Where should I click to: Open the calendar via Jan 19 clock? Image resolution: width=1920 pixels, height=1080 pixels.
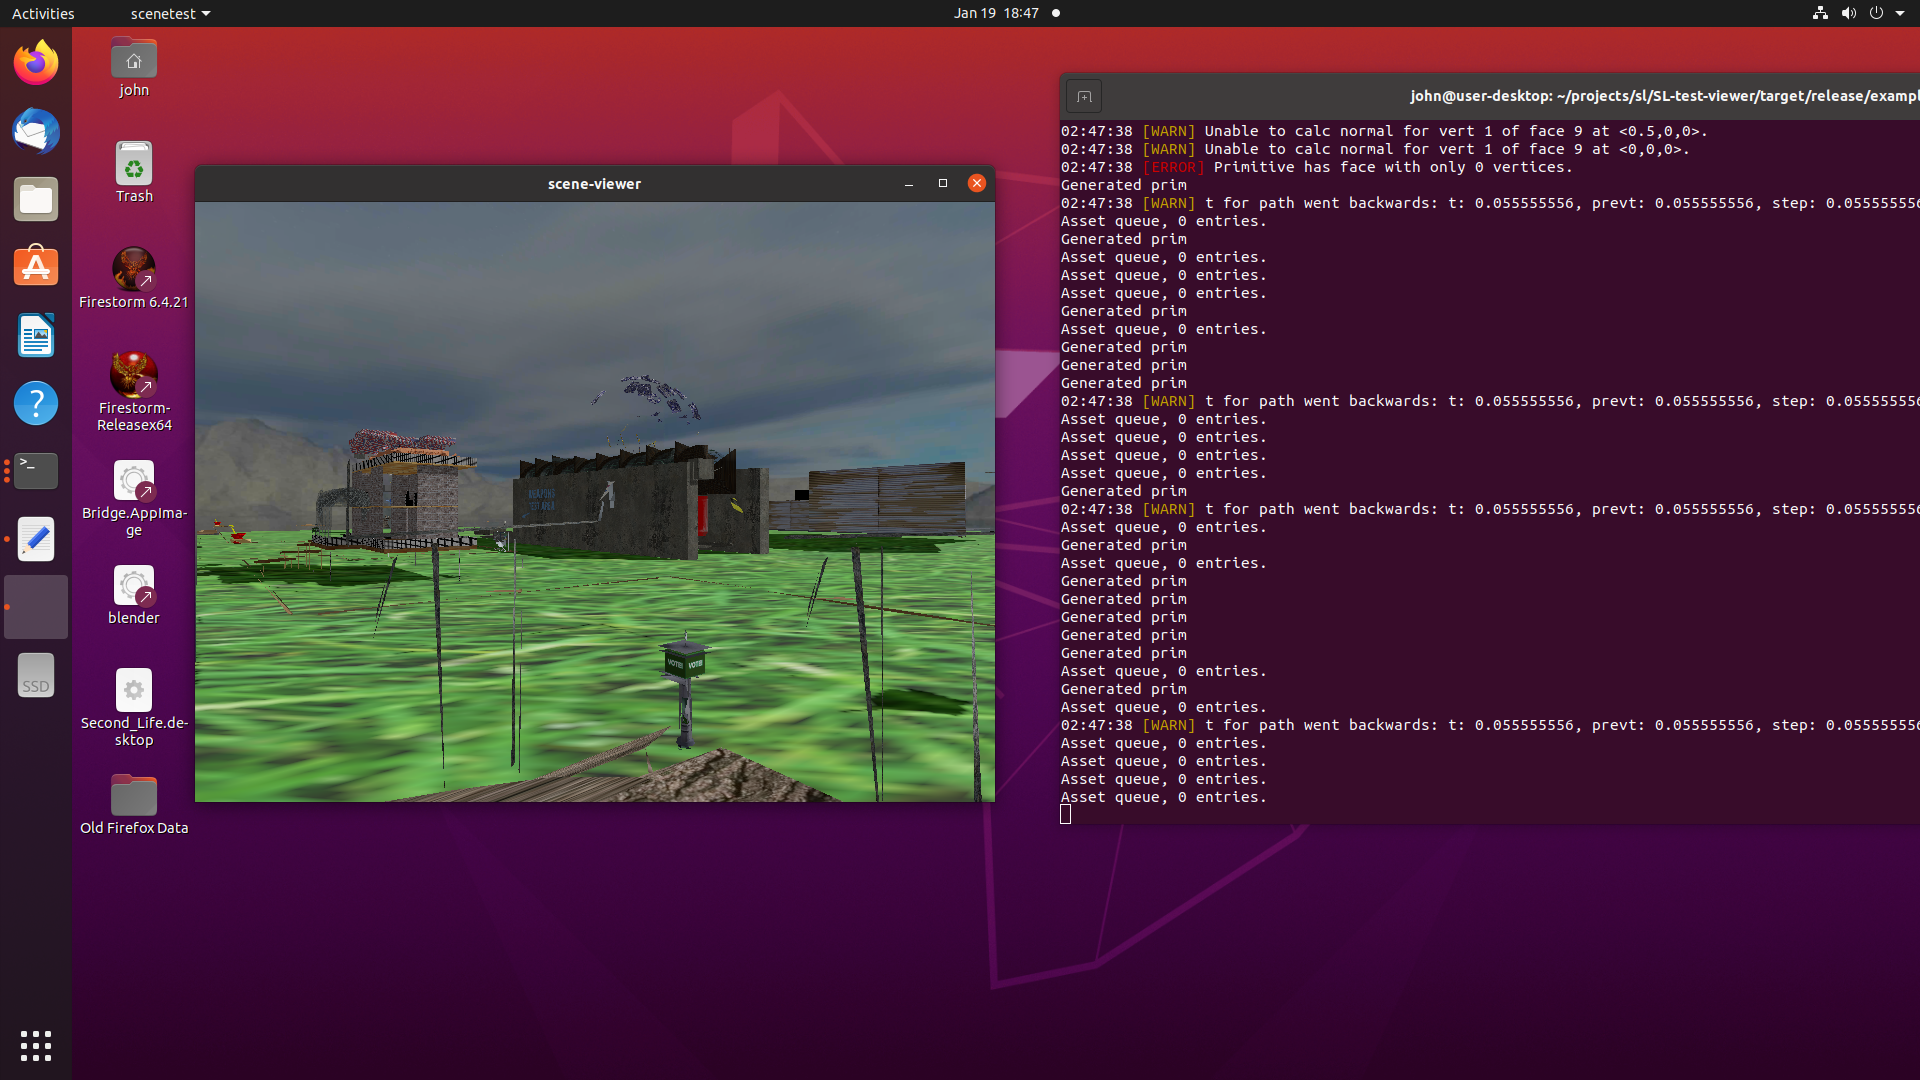click(x=996, y=13)
